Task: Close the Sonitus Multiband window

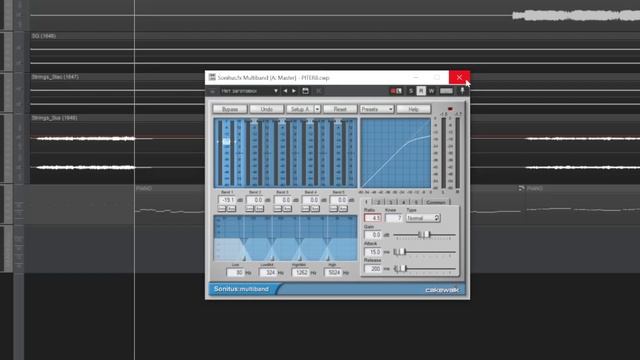Action: pos(459,77)
